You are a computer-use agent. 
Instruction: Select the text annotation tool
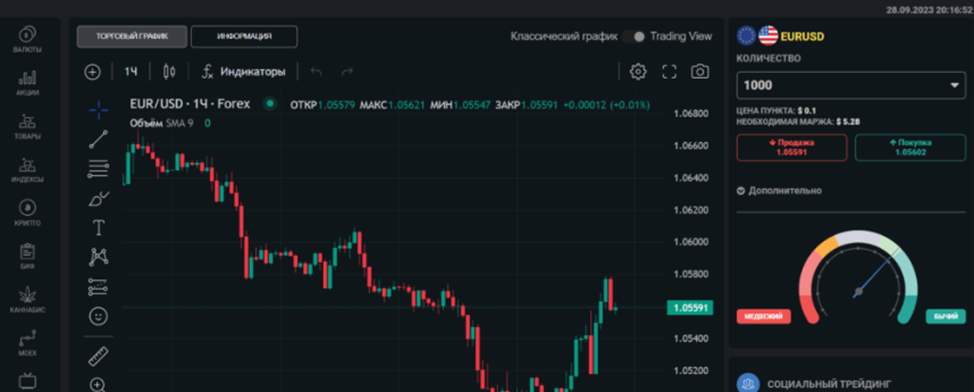pos(98,228)
